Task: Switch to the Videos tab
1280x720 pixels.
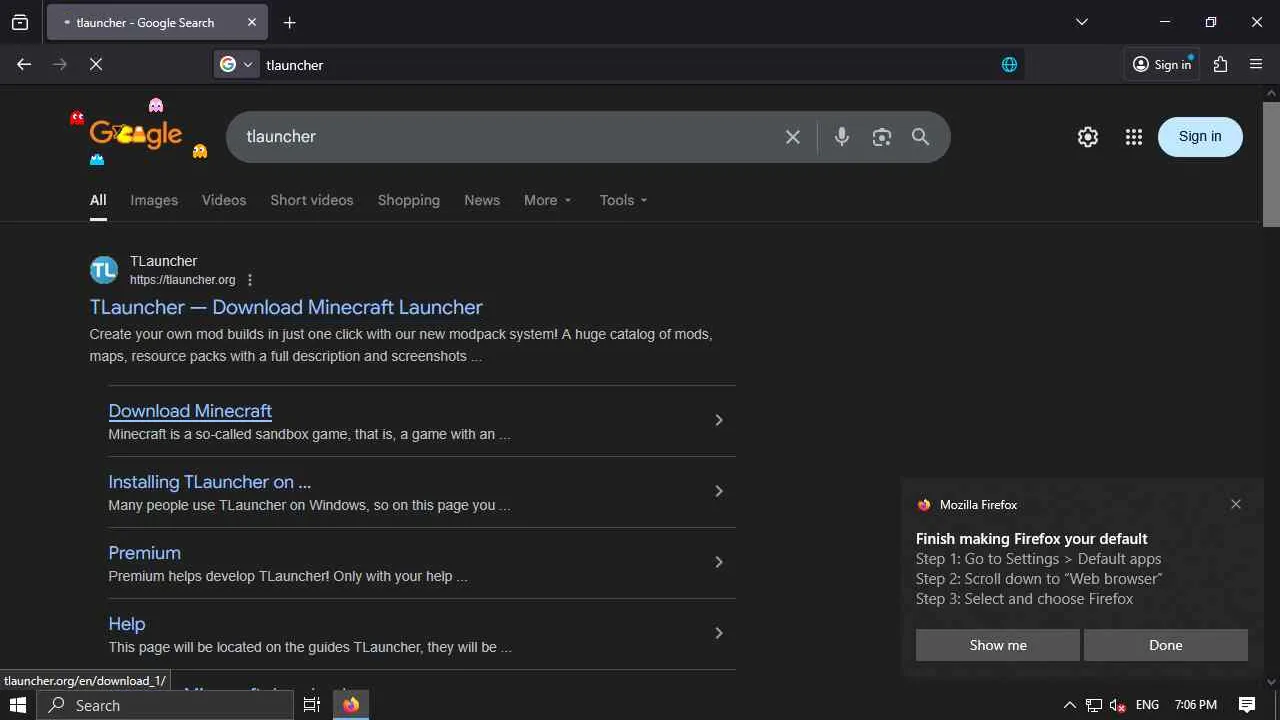Action: [224, 200]
